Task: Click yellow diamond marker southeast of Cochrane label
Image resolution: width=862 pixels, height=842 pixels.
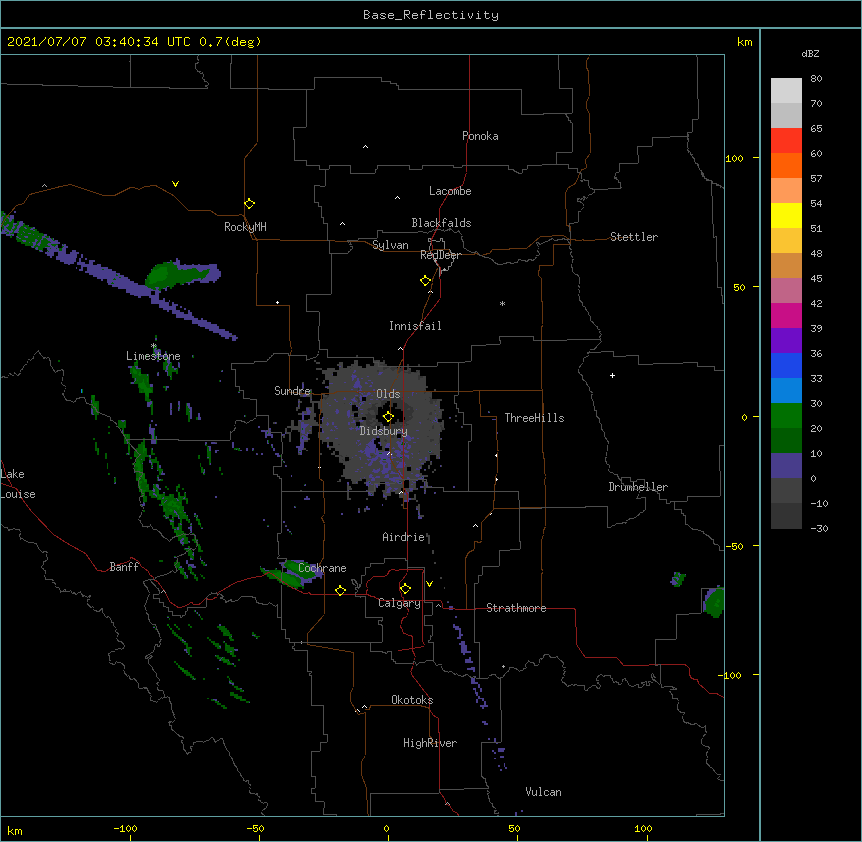Action: [x=340, y=590]
